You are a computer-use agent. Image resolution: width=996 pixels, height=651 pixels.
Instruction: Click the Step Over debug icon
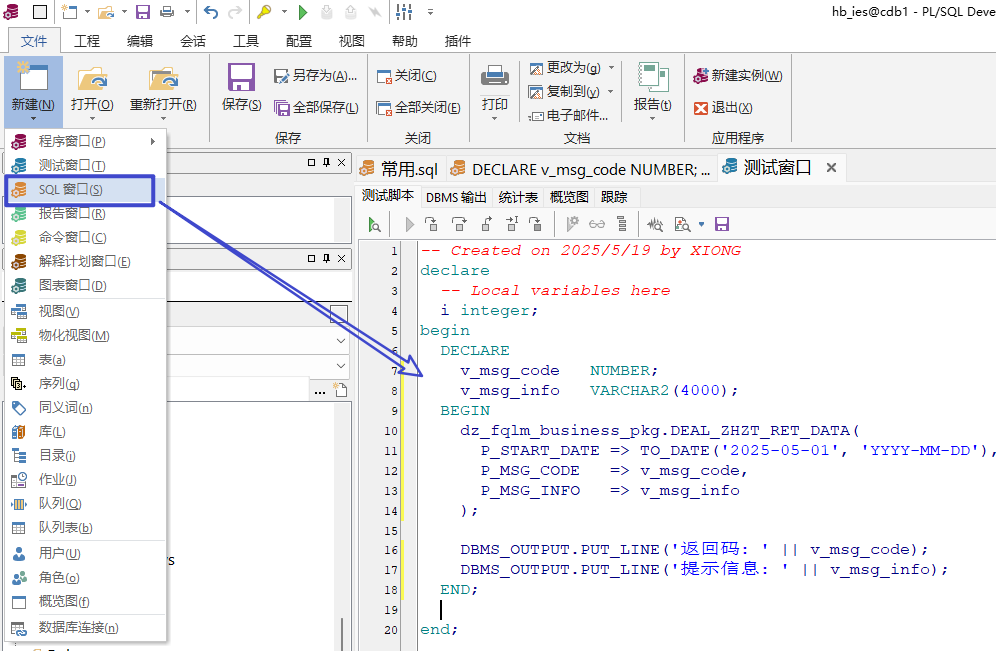[x=459, y=224]
